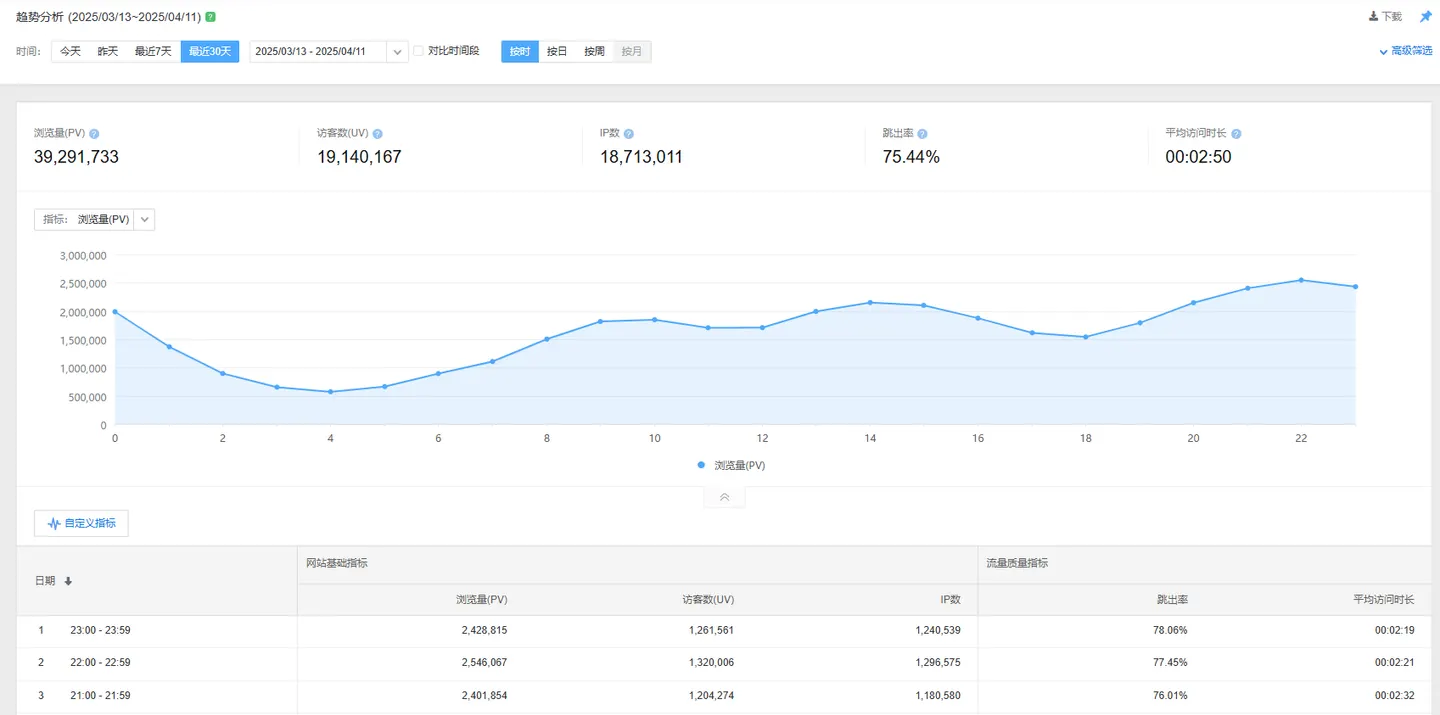This screenshot has height=715, width=1440.
Task: Click the 访客数(UV) column header
Action: [x=708, y=599]
